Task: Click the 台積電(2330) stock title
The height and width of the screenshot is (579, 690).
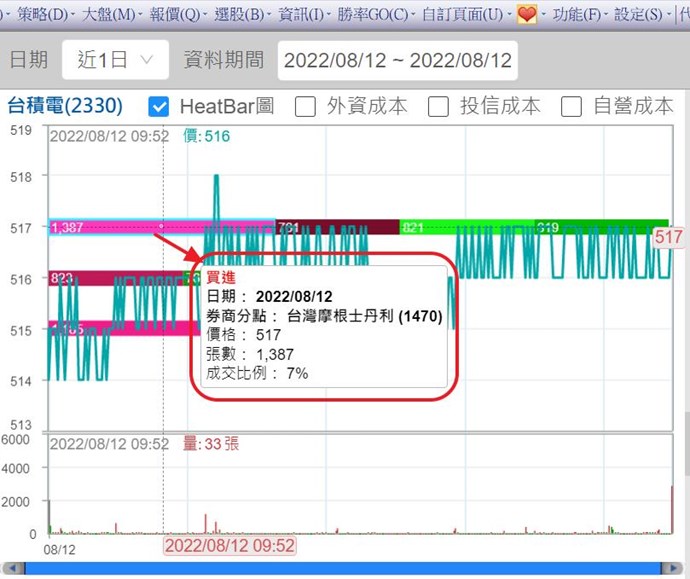Action: (65, 106)
